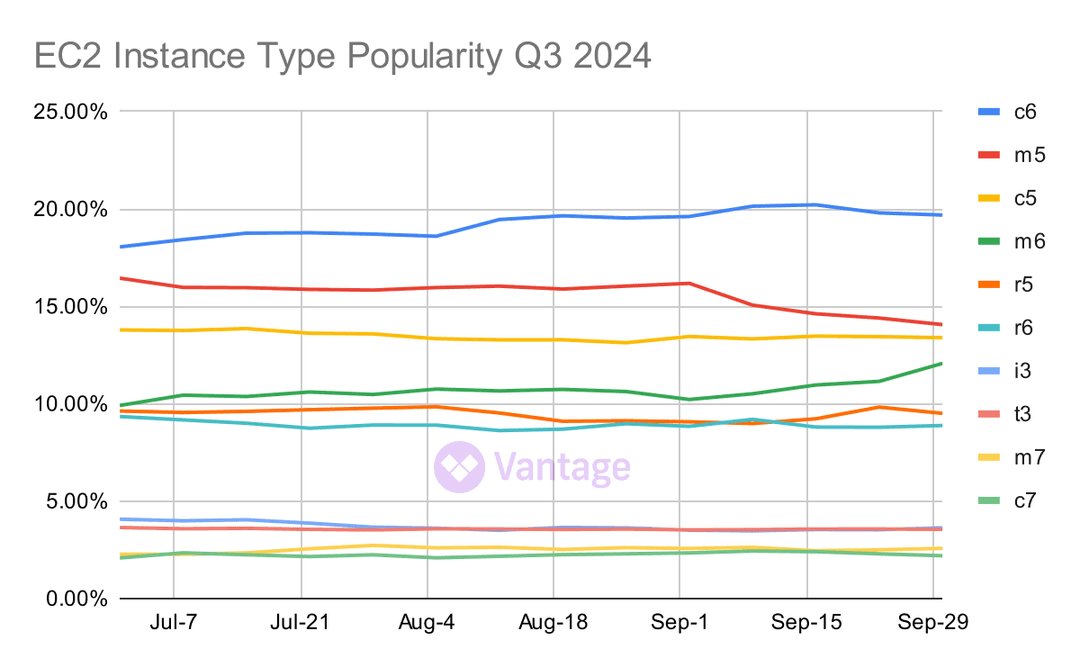Click the Sep-29 x-axis date label
The height and width of the screenshot is (668, 1080).
click(x=932, y=623)
